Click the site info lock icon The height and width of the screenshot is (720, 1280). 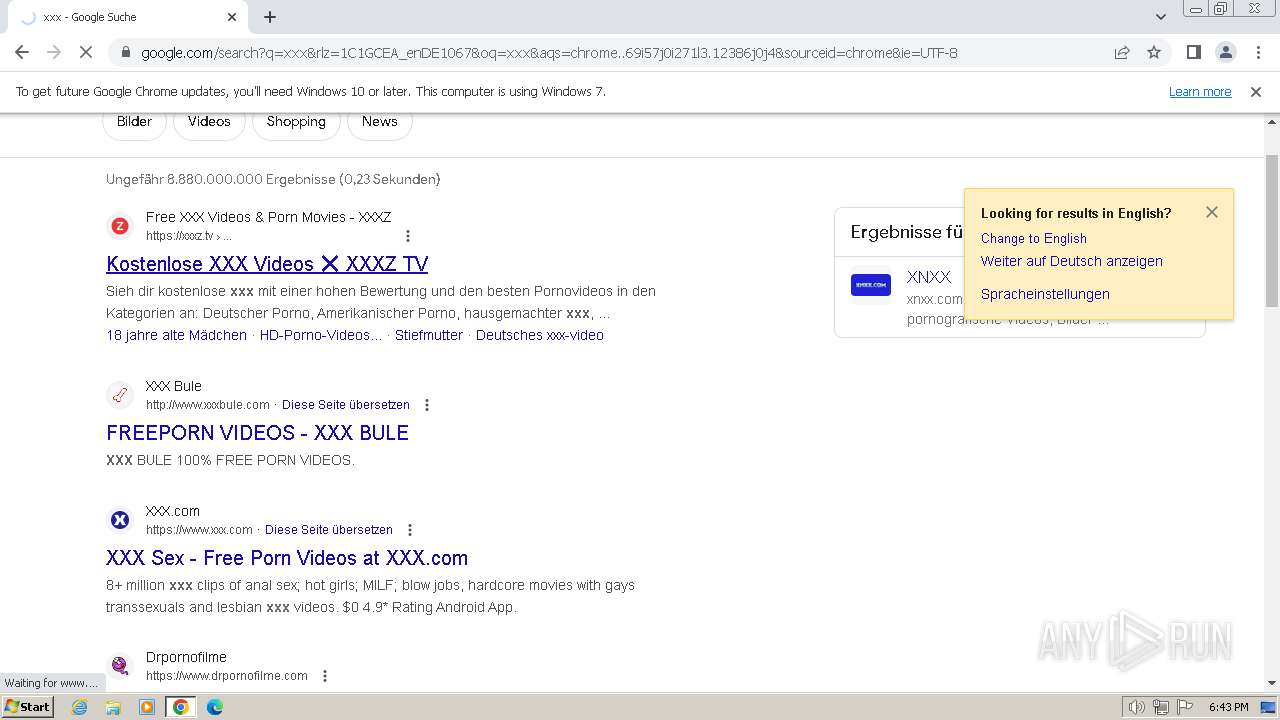(x=125, y=52)
